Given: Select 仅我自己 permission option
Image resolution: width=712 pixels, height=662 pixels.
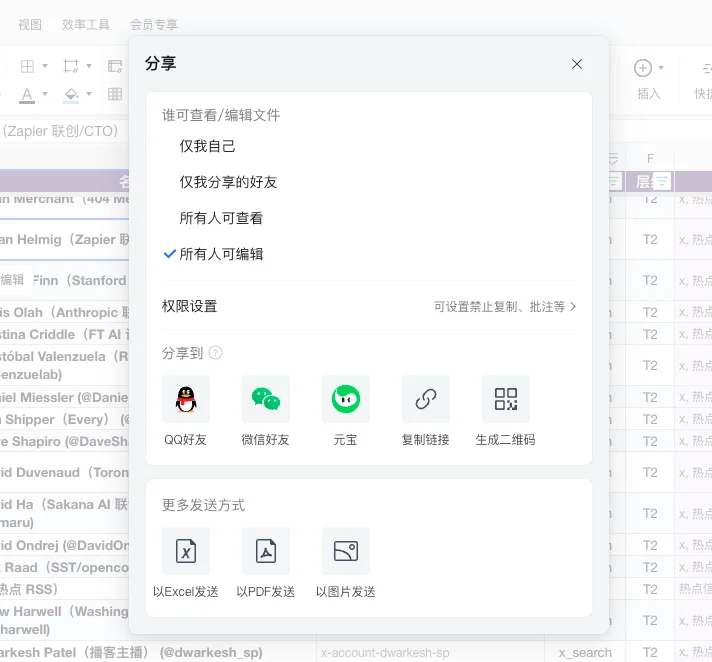Looking at the screenshot, I should [x=208, y=146].
